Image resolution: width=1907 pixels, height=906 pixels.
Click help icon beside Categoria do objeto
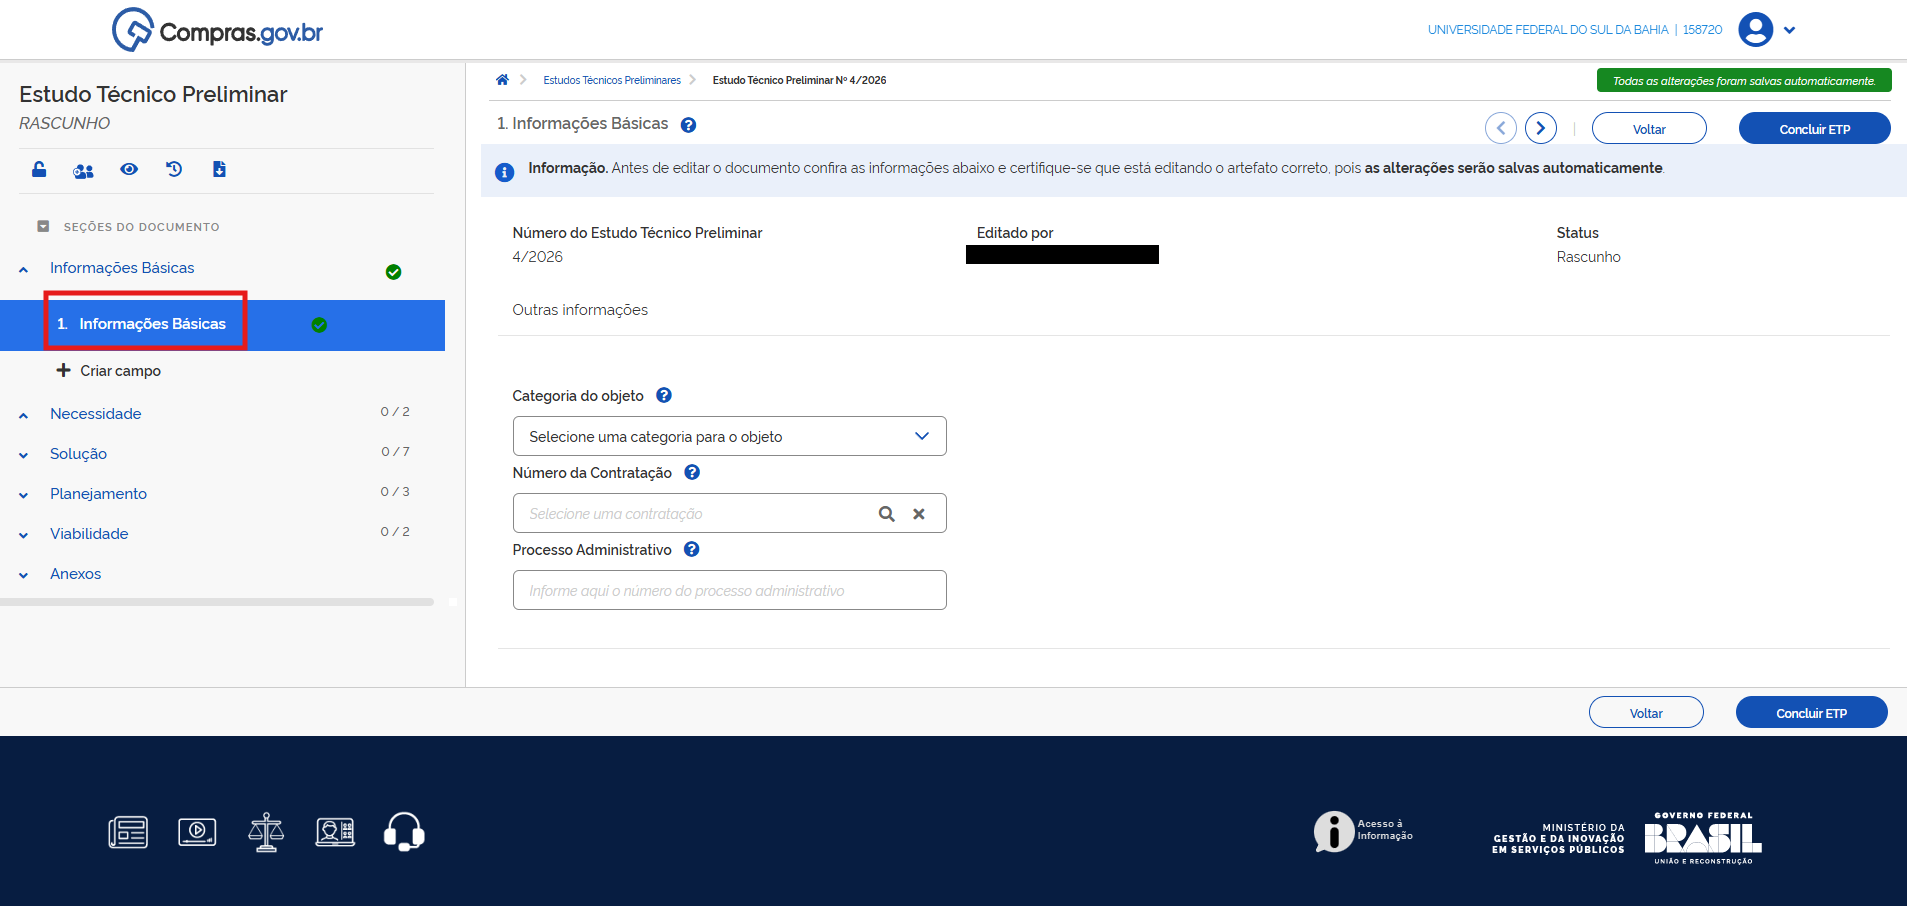tap(664, 395)
